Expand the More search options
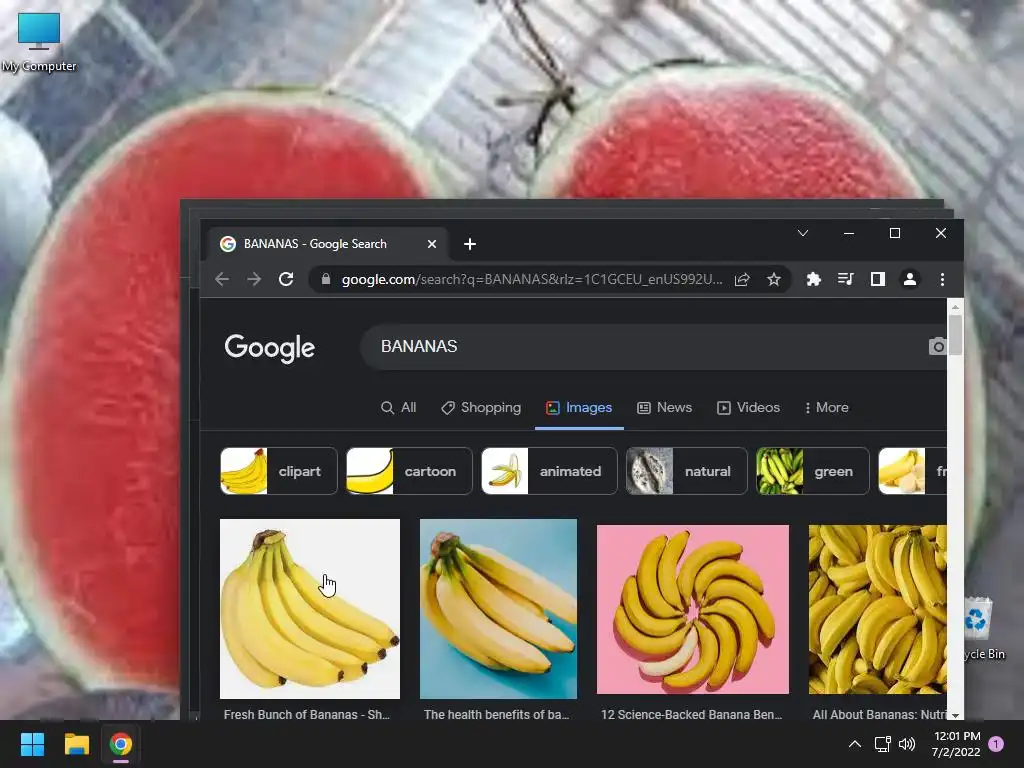1024x768 pixels. pyautogui.click(x=827, y=408)
